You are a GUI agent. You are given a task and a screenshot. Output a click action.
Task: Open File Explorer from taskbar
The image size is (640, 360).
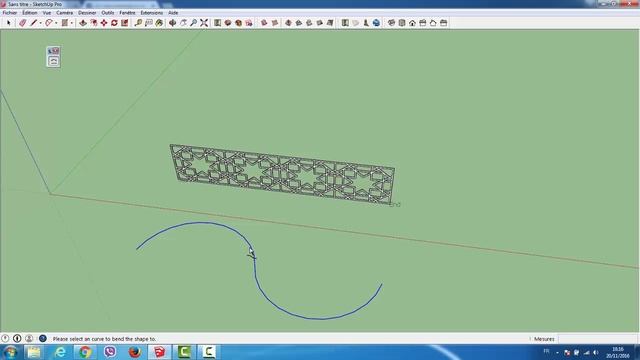[34, 352]
